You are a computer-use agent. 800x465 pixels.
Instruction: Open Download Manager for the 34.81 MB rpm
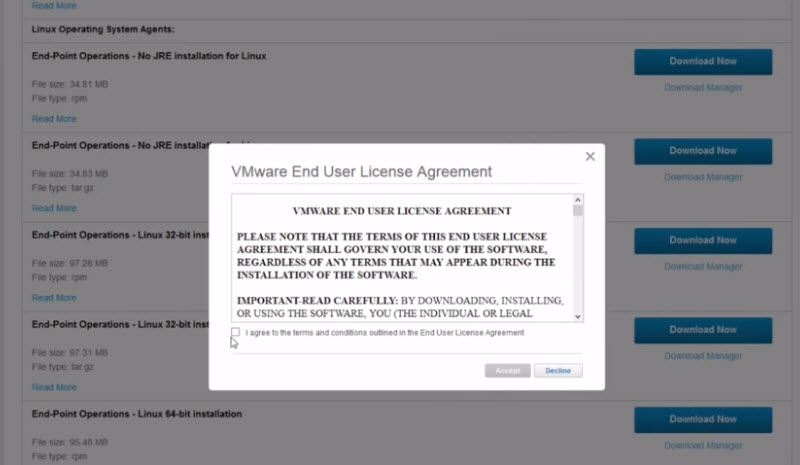703,88
